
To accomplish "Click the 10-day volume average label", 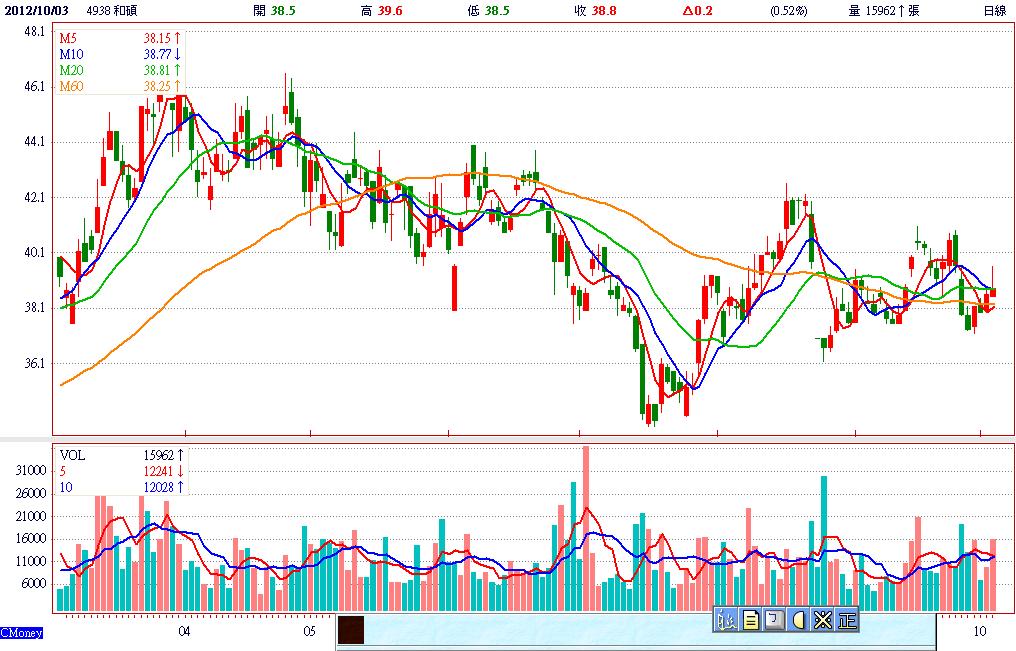I will pyautogui.click(x=67, y=487).
